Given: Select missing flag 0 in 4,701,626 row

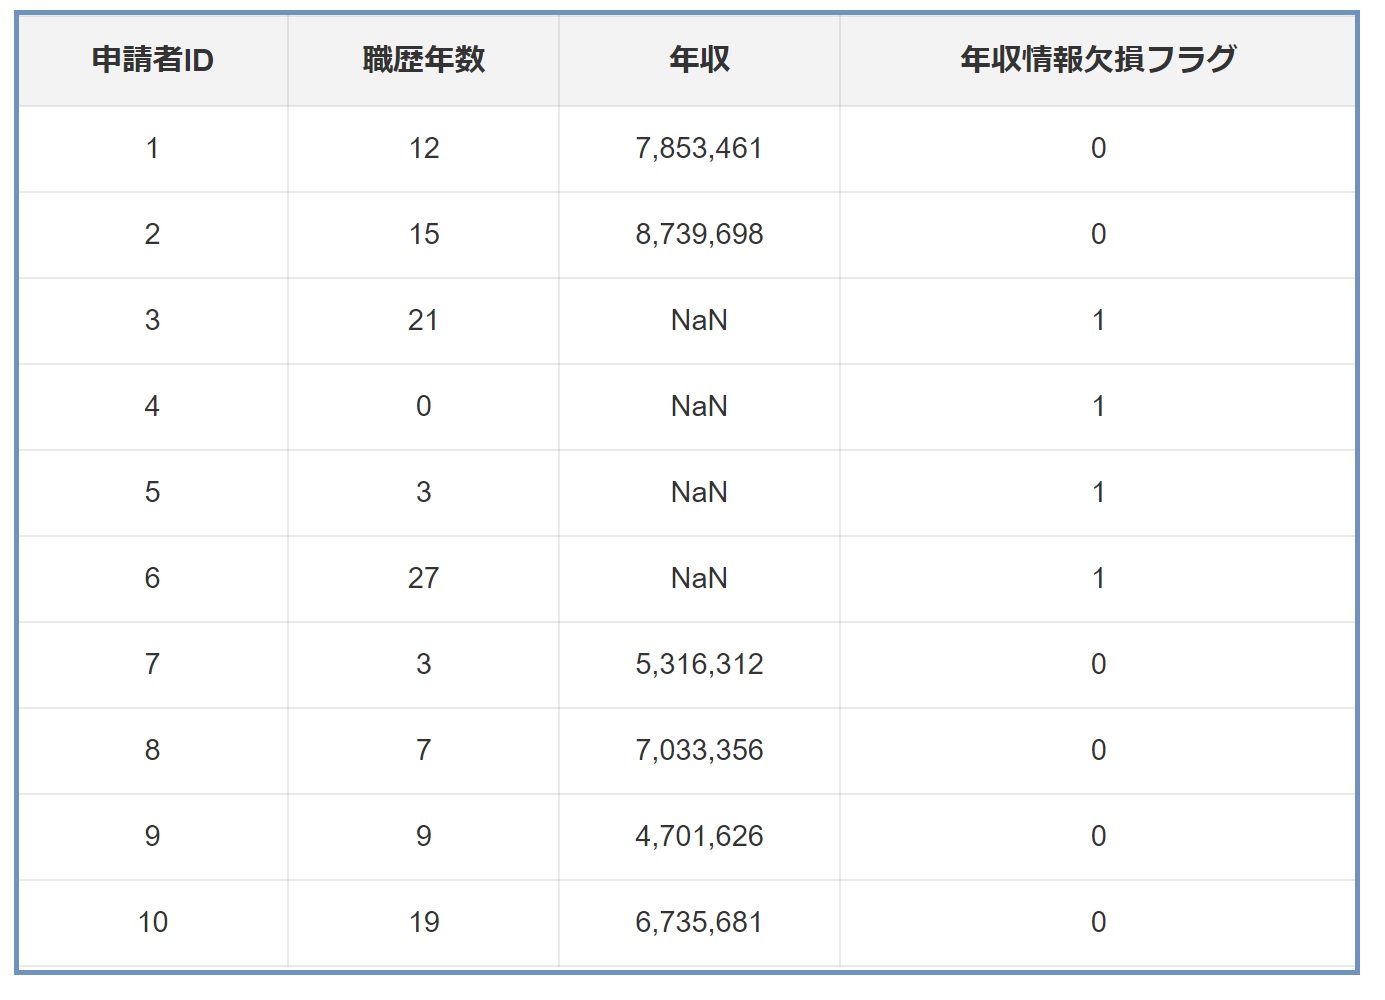Looking at the screenshot, I should pos(1098,837).
